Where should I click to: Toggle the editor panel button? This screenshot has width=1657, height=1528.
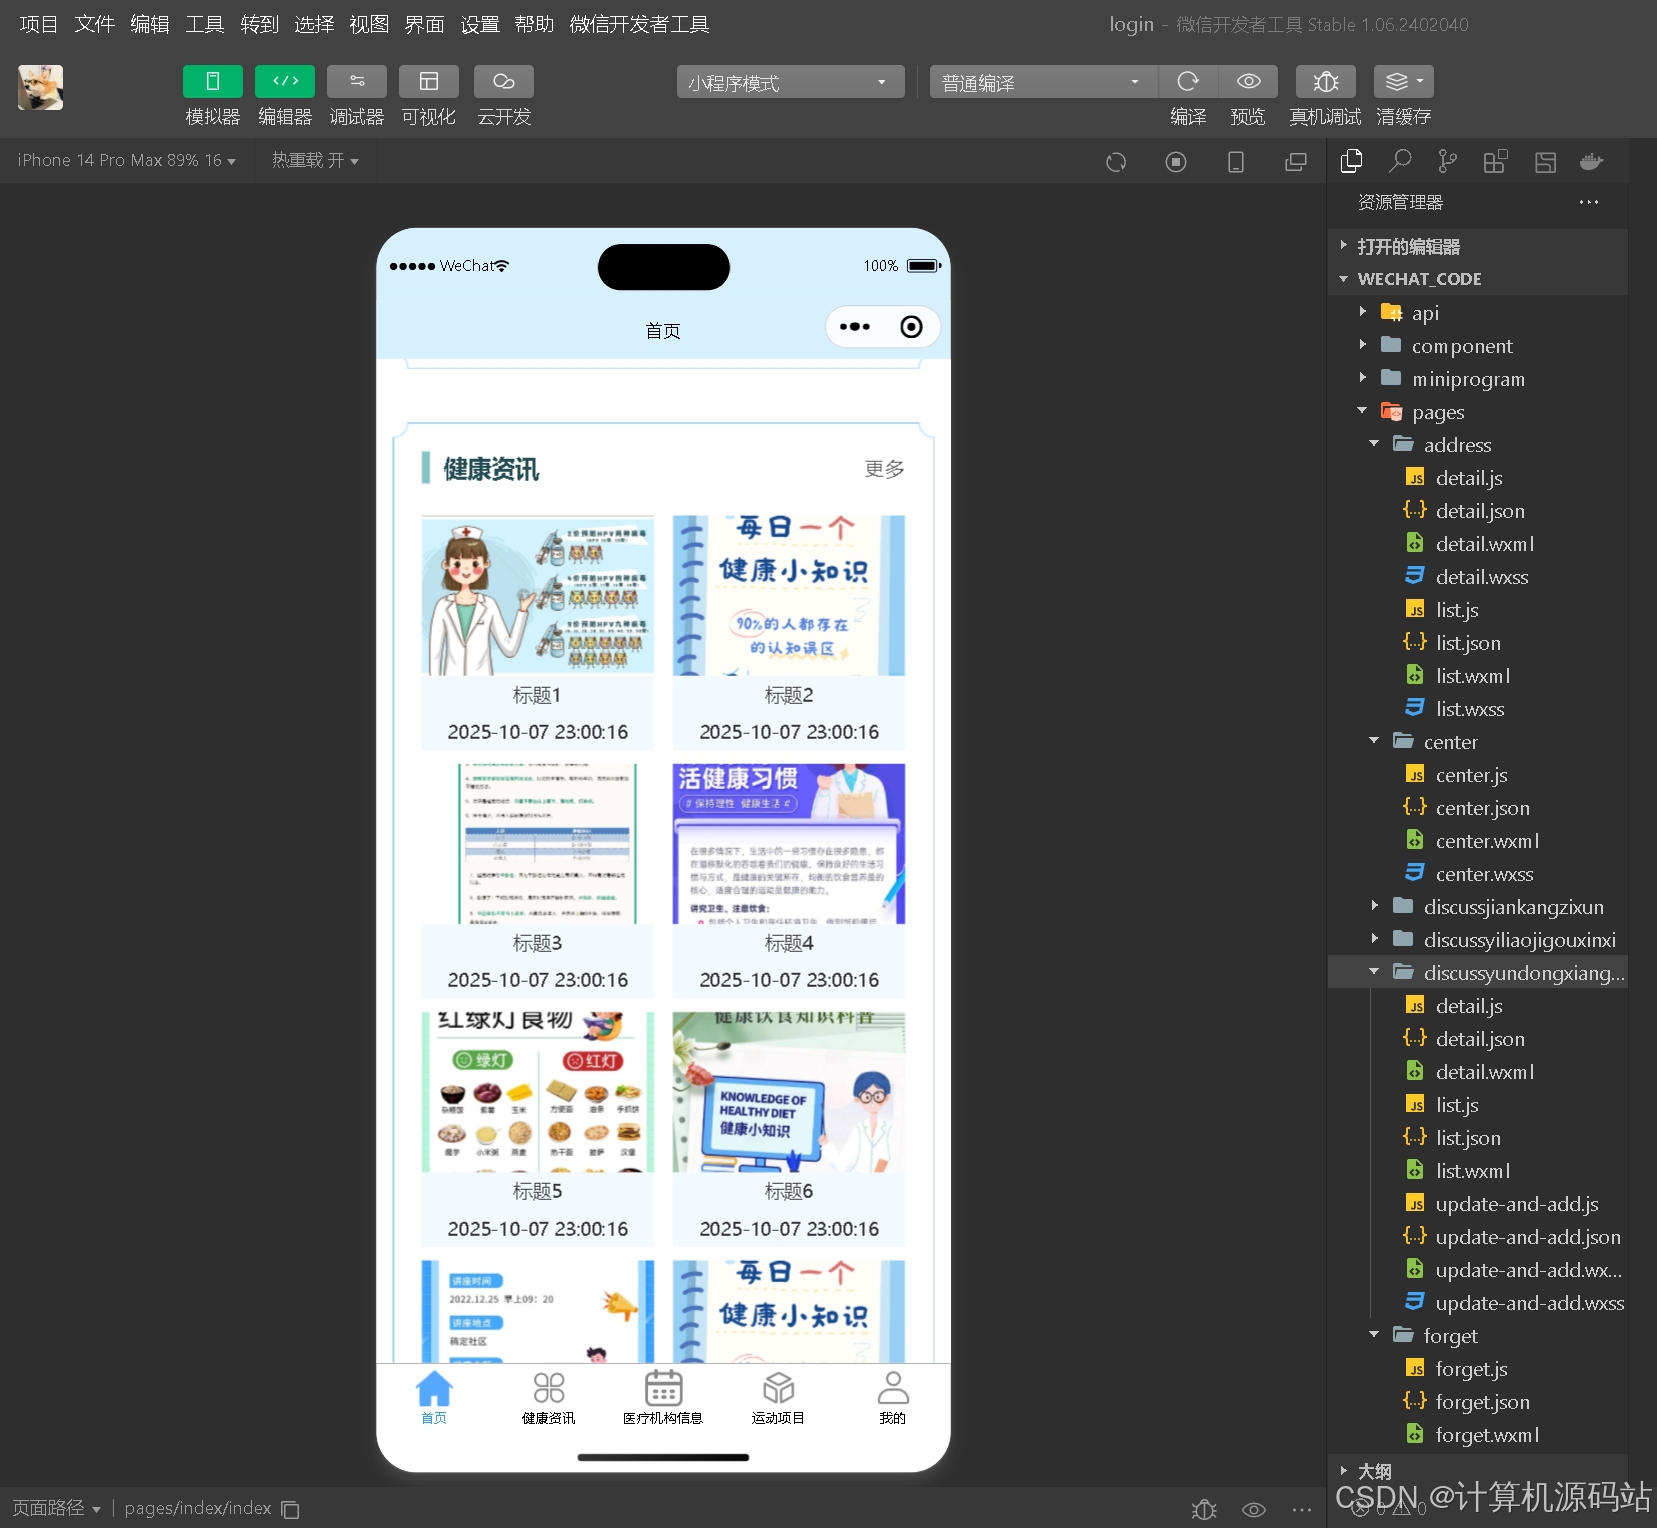285,81
